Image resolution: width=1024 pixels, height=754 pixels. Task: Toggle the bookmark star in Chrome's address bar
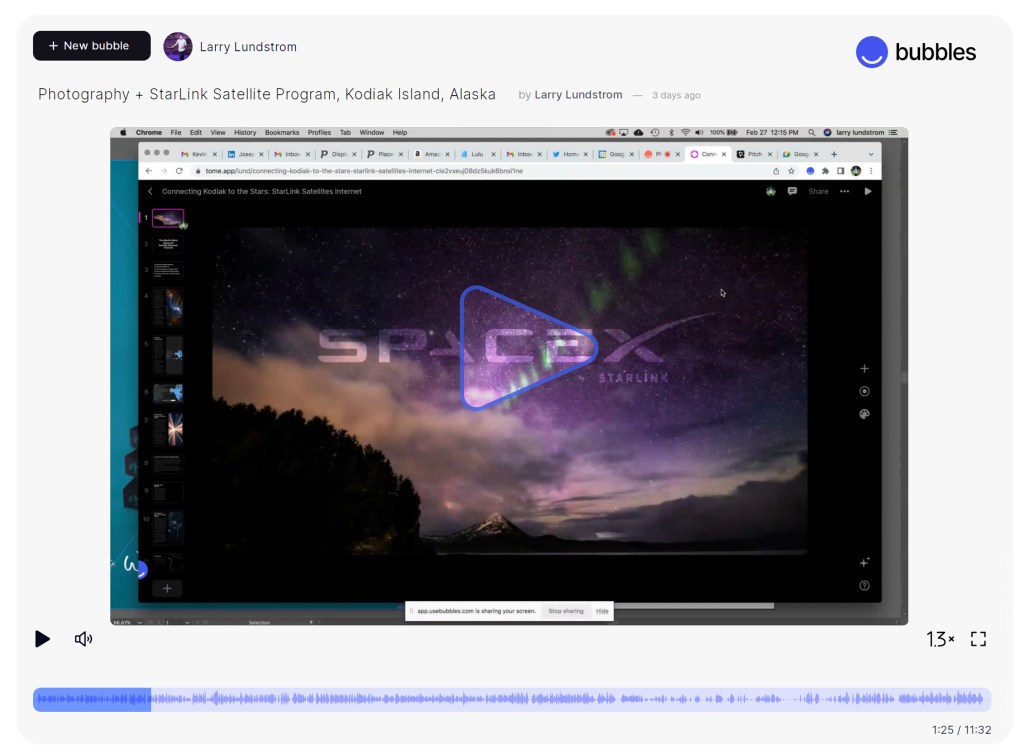(x=791, y=171)
